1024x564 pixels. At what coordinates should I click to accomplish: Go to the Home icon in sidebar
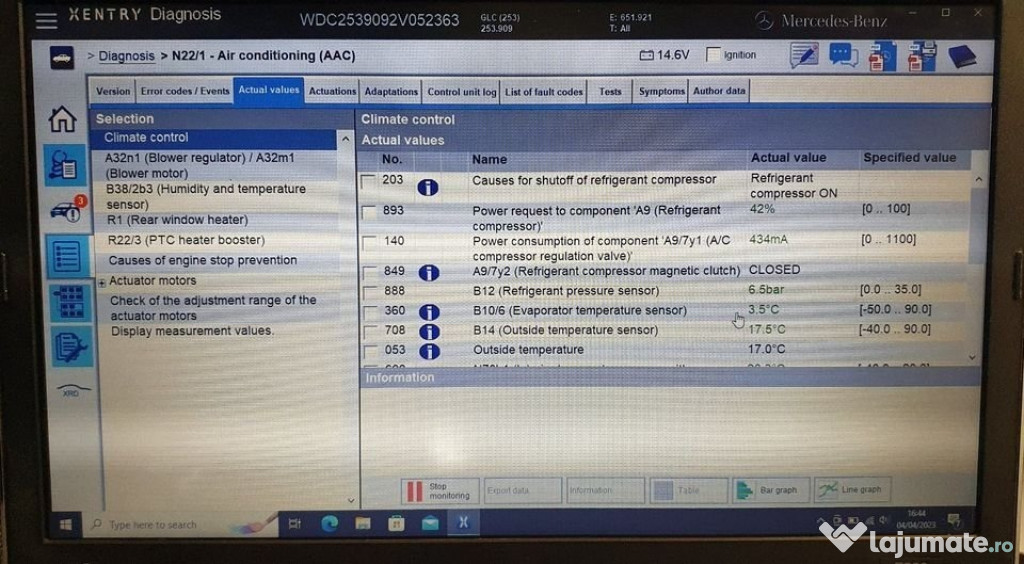(62, 120)
